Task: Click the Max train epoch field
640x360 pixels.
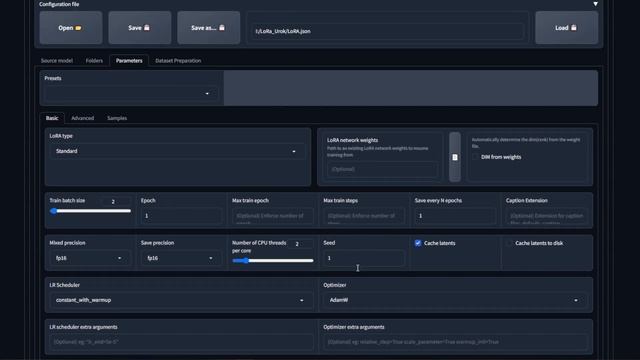Action: click(273, 216)
